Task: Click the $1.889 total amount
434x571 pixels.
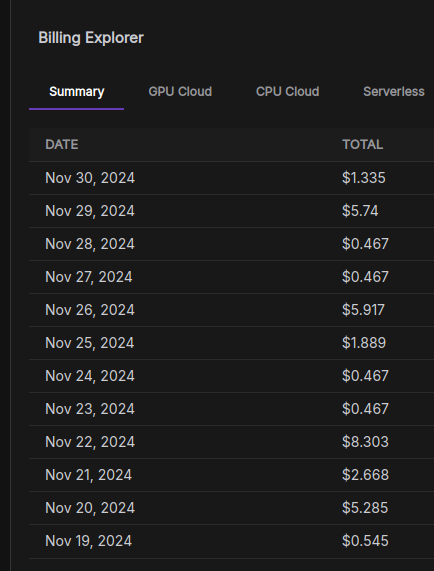Action: (364, 343)
